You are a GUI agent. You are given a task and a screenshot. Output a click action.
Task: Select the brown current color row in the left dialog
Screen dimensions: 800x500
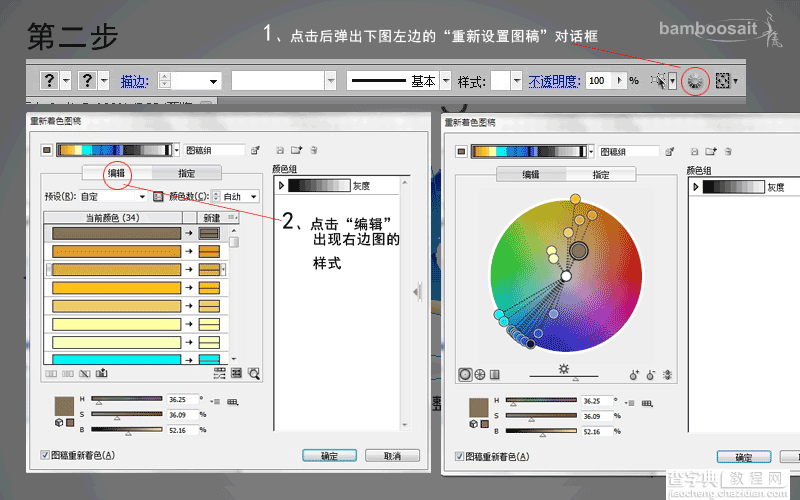pos(116,233)
